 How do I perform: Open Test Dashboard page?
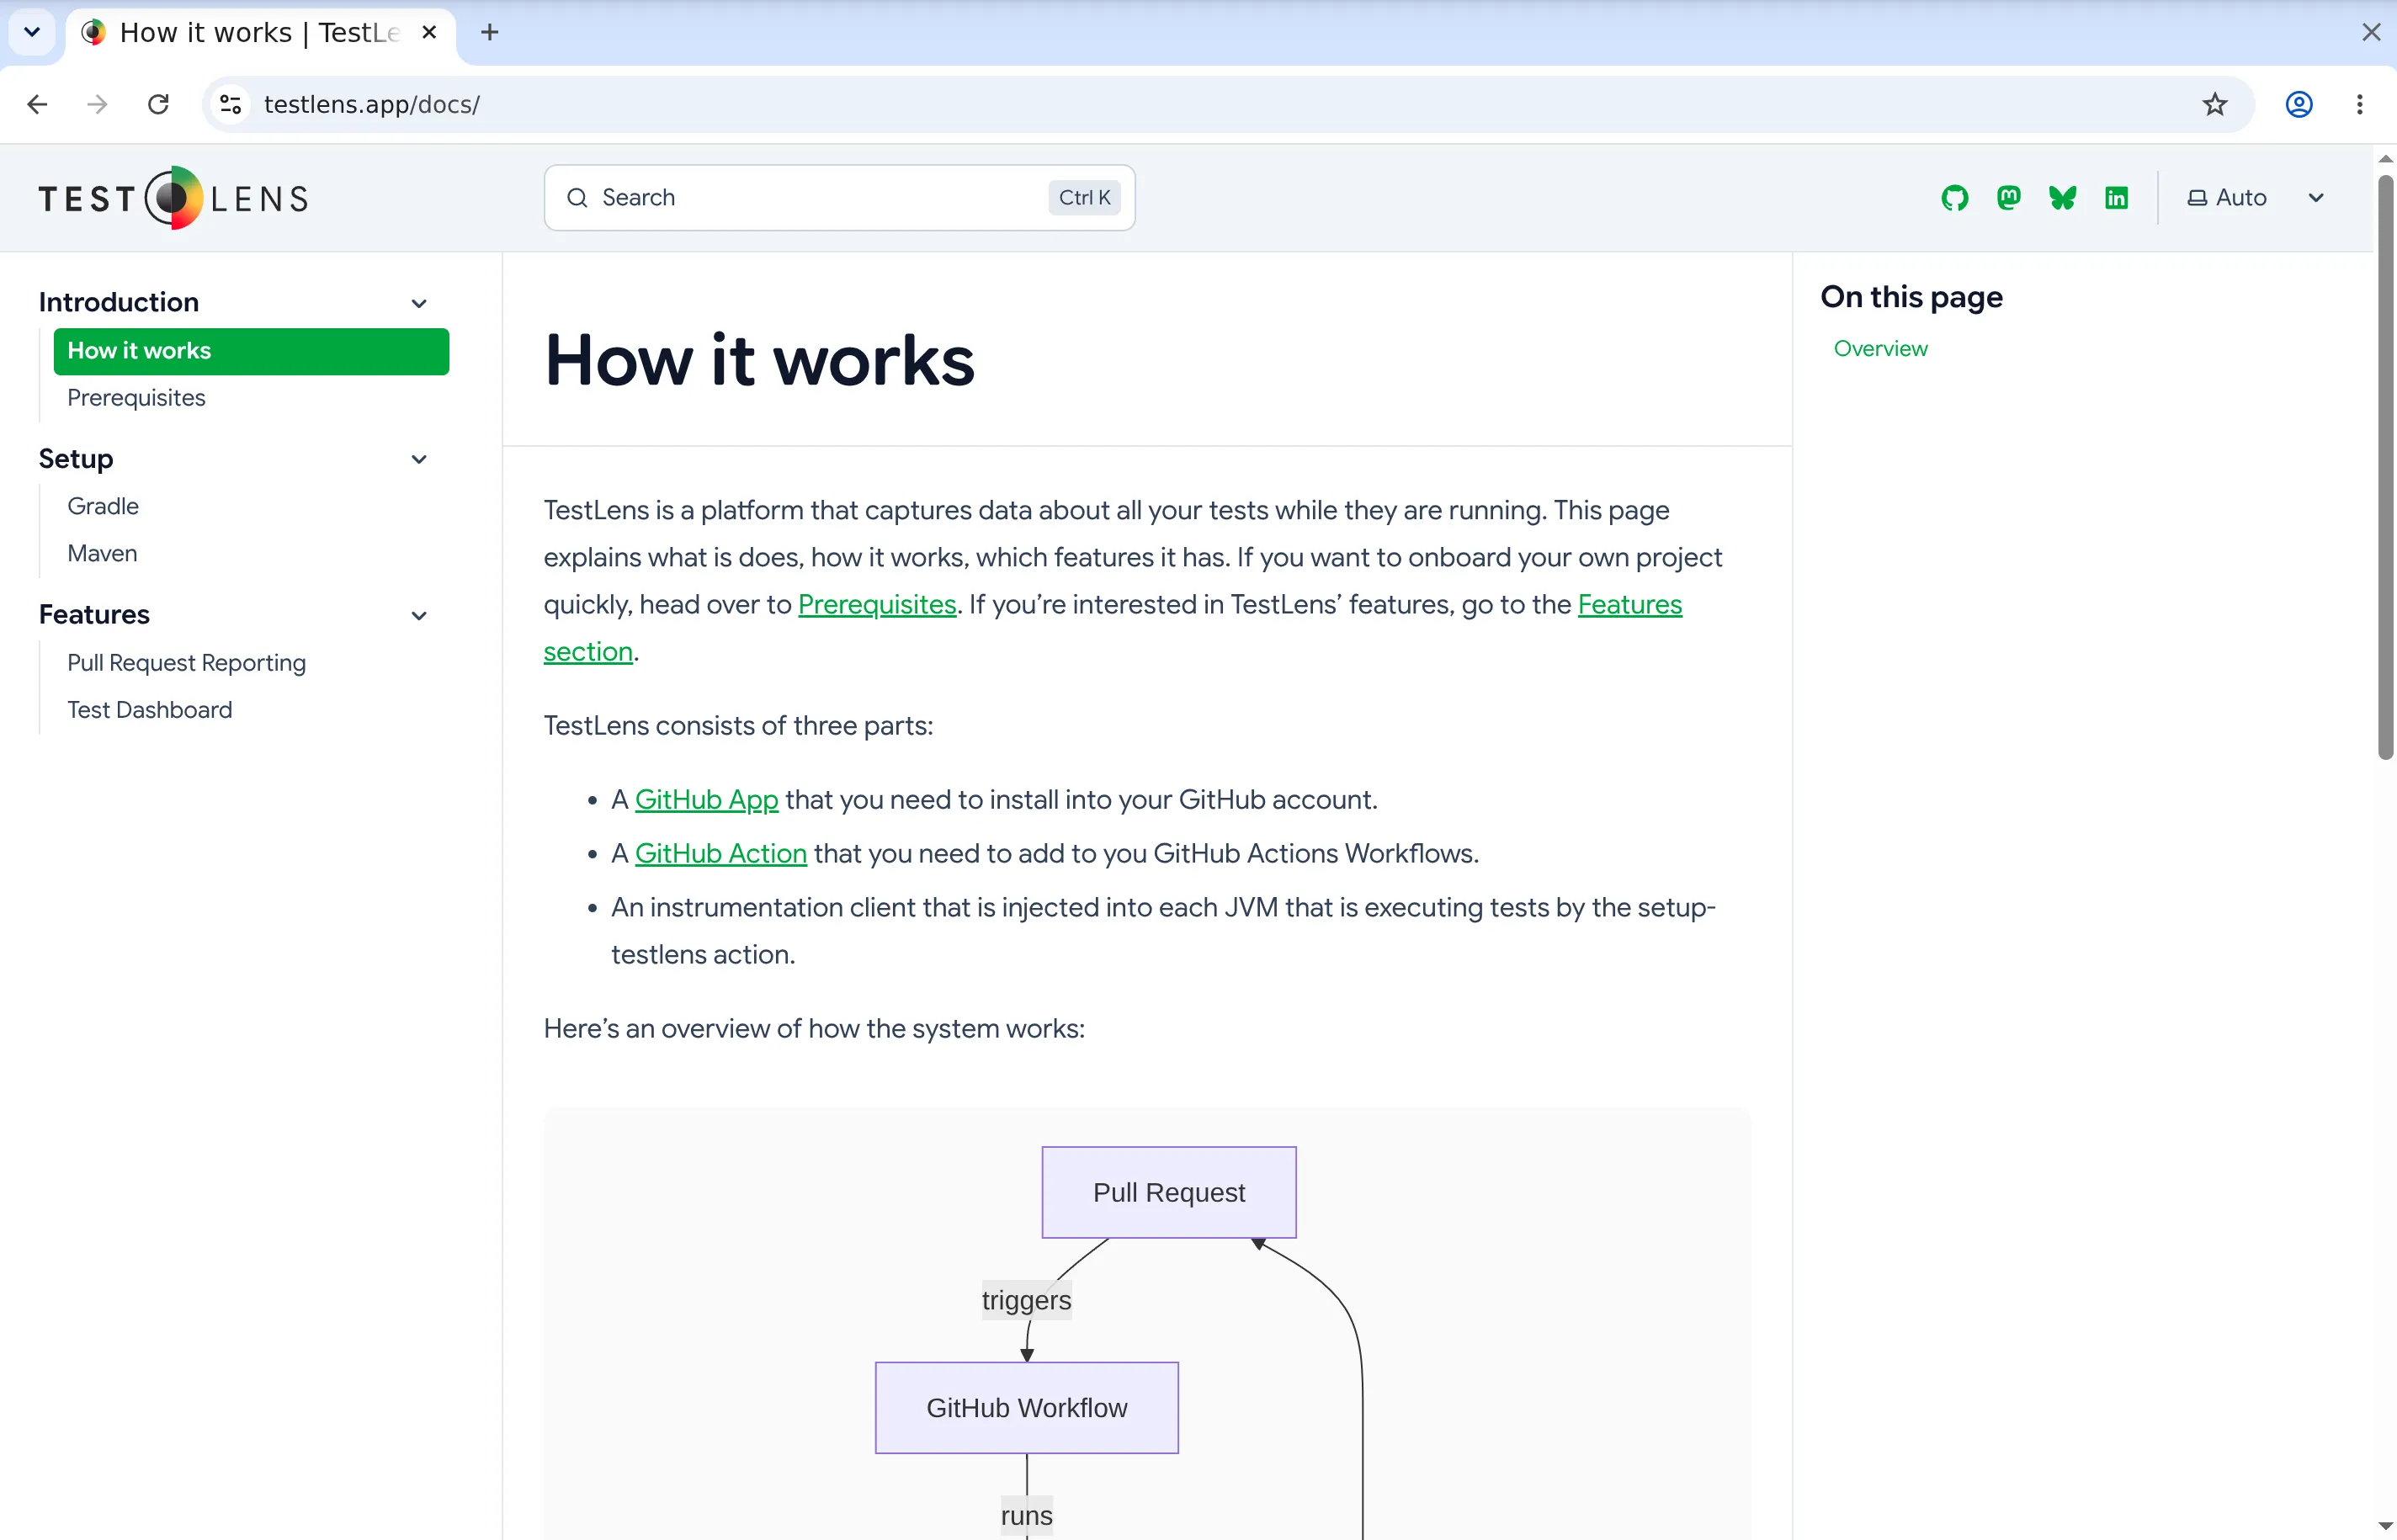[149, 710]
